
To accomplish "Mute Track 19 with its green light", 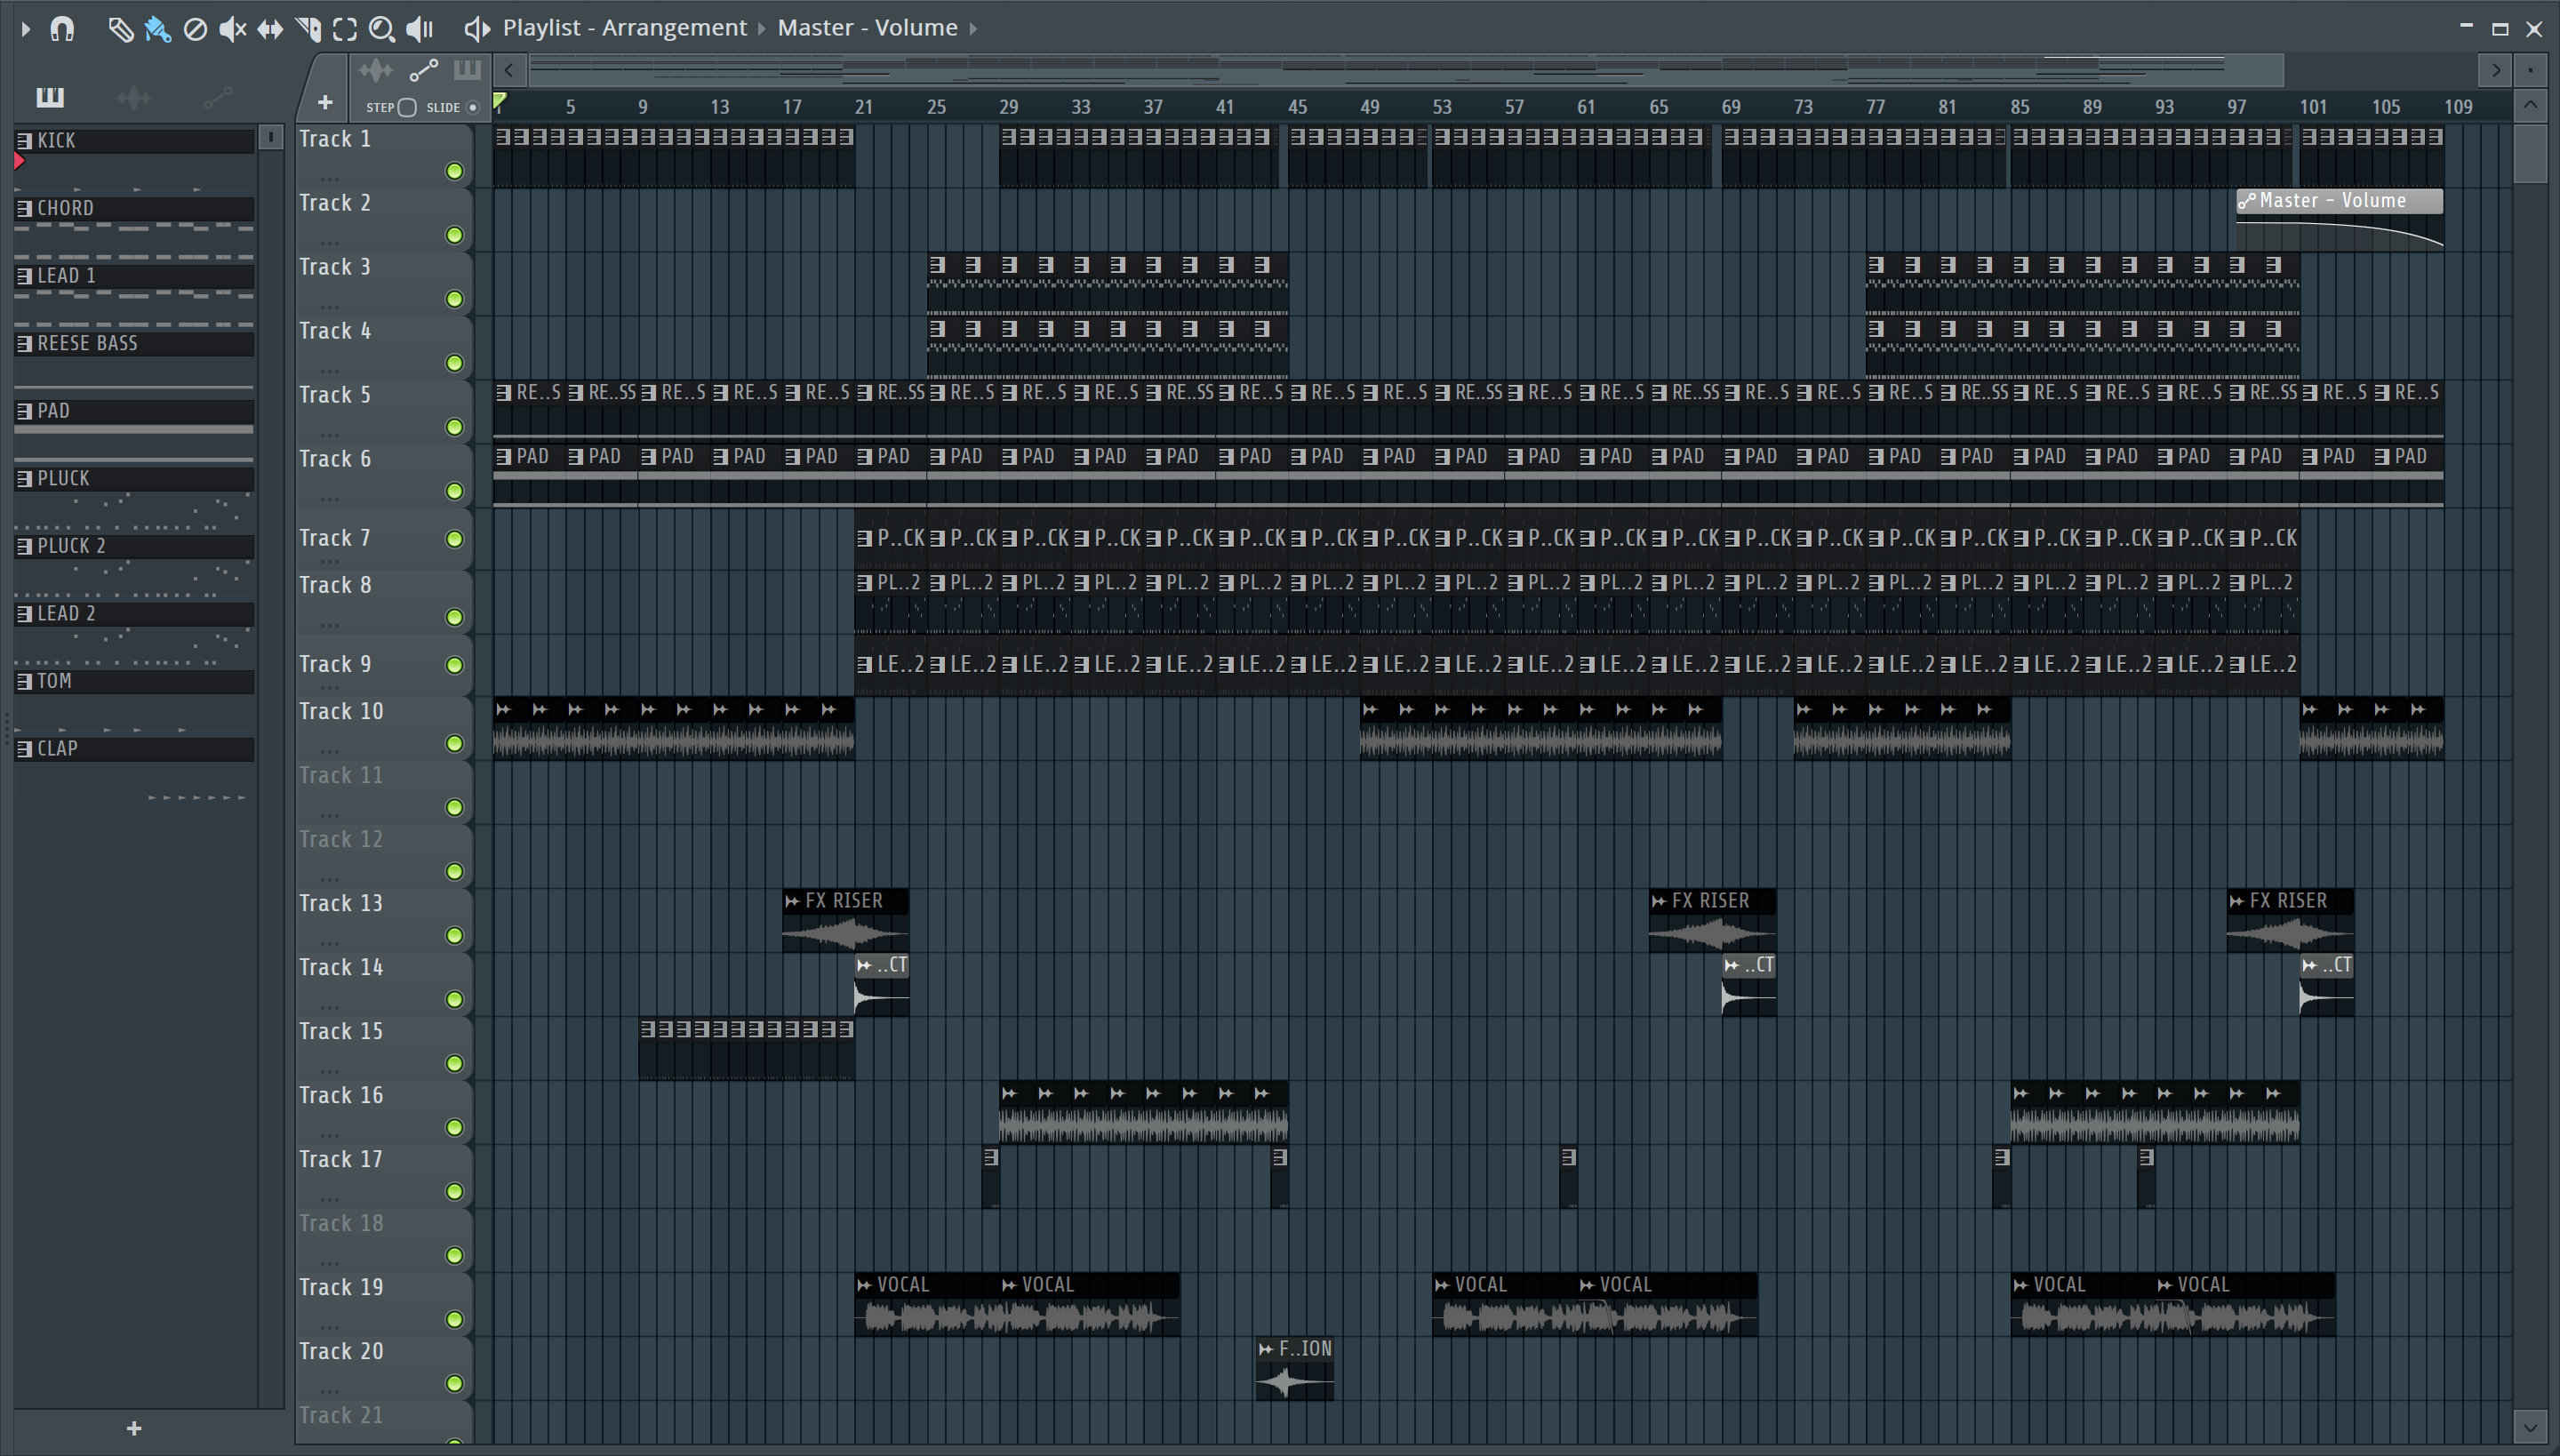I will 455,1319.
